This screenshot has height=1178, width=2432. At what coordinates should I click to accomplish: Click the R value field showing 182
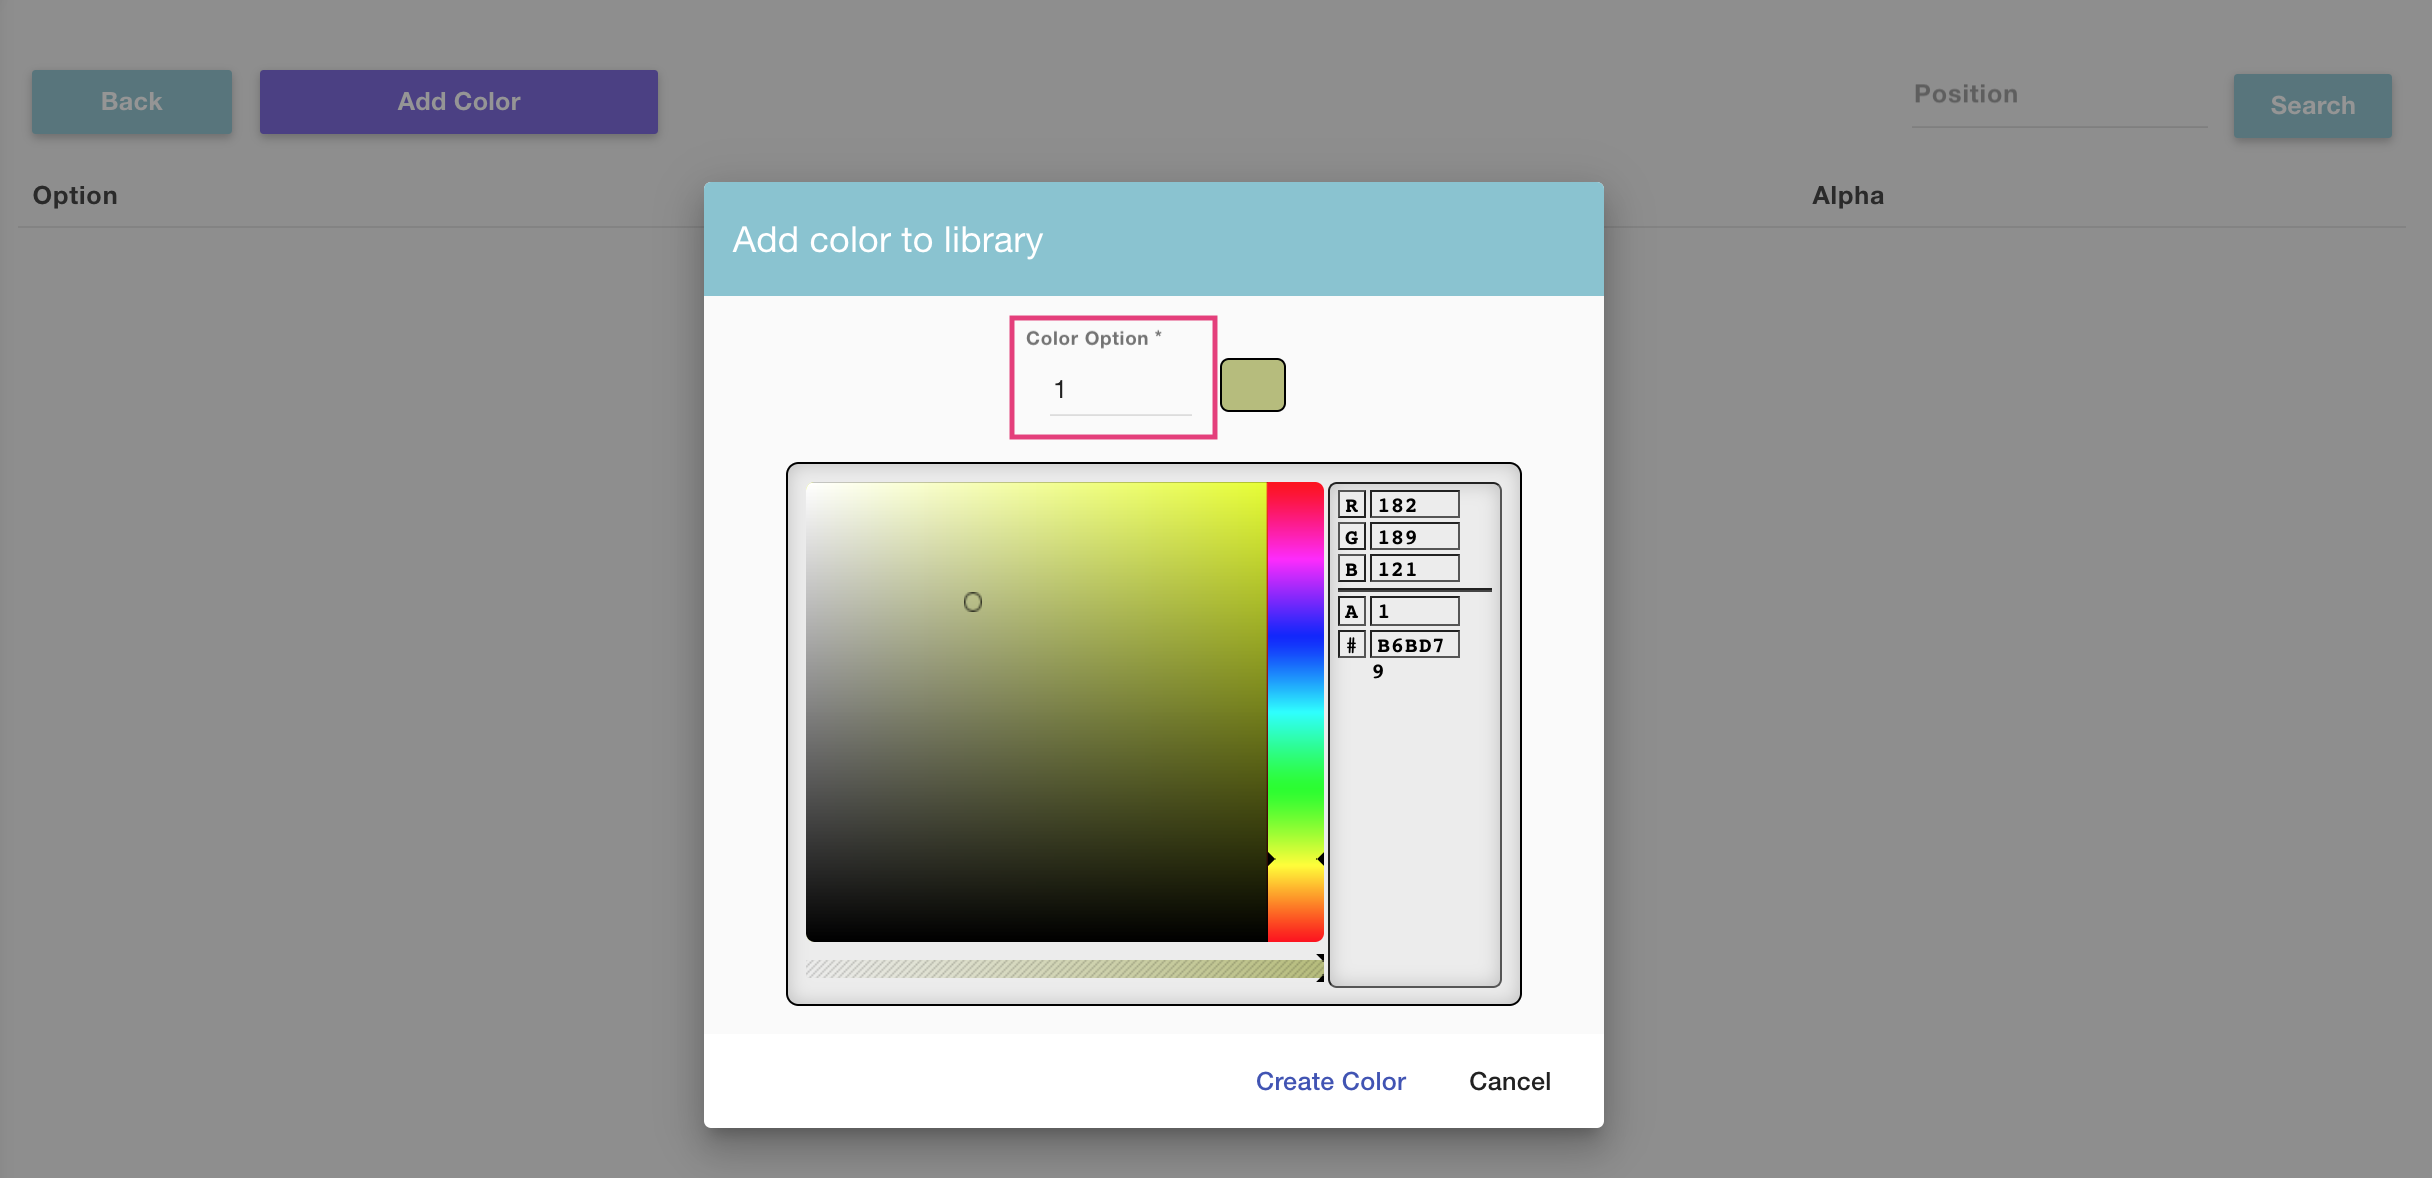click(x=1414, y=504)
